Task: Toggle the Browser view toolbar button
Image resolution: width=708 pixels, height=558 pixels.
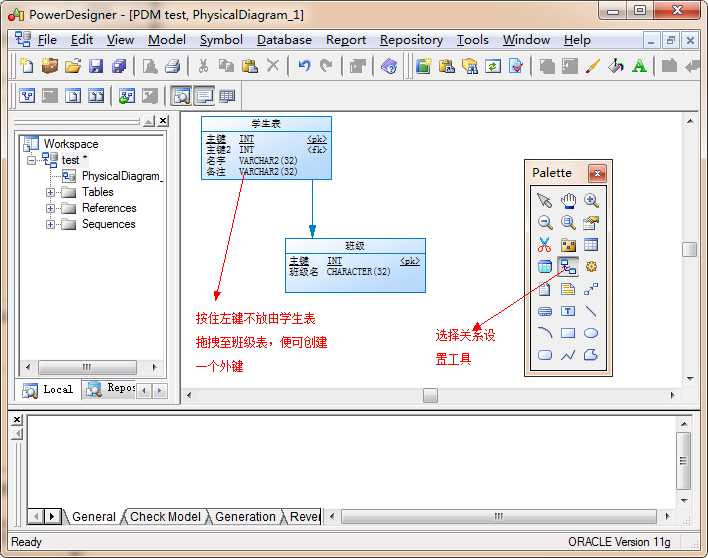Action: pos(182,96)
